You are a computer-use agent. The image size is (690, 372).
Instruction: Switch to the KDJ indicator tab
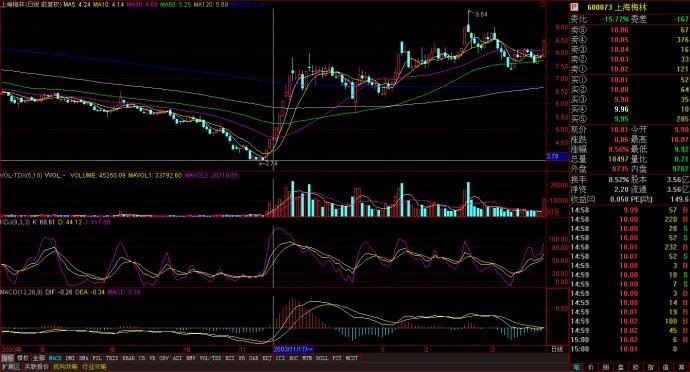pos(267,358)
